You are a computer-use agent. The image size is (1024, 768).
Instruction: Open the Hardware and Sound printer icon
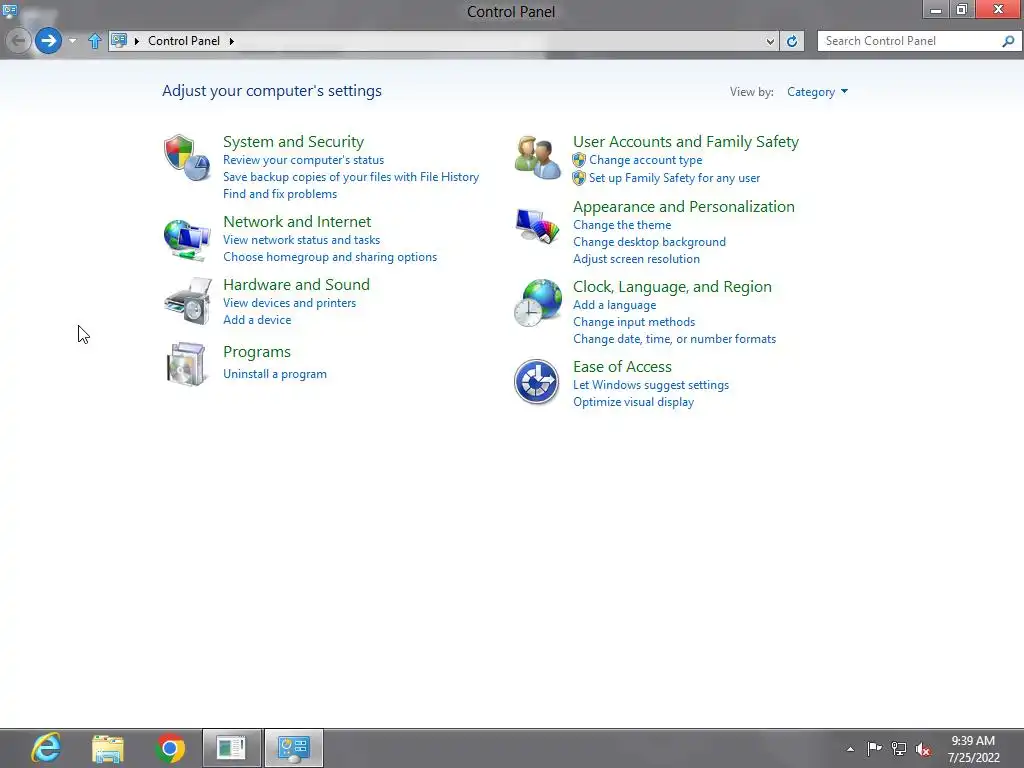(x=188, y=301)
